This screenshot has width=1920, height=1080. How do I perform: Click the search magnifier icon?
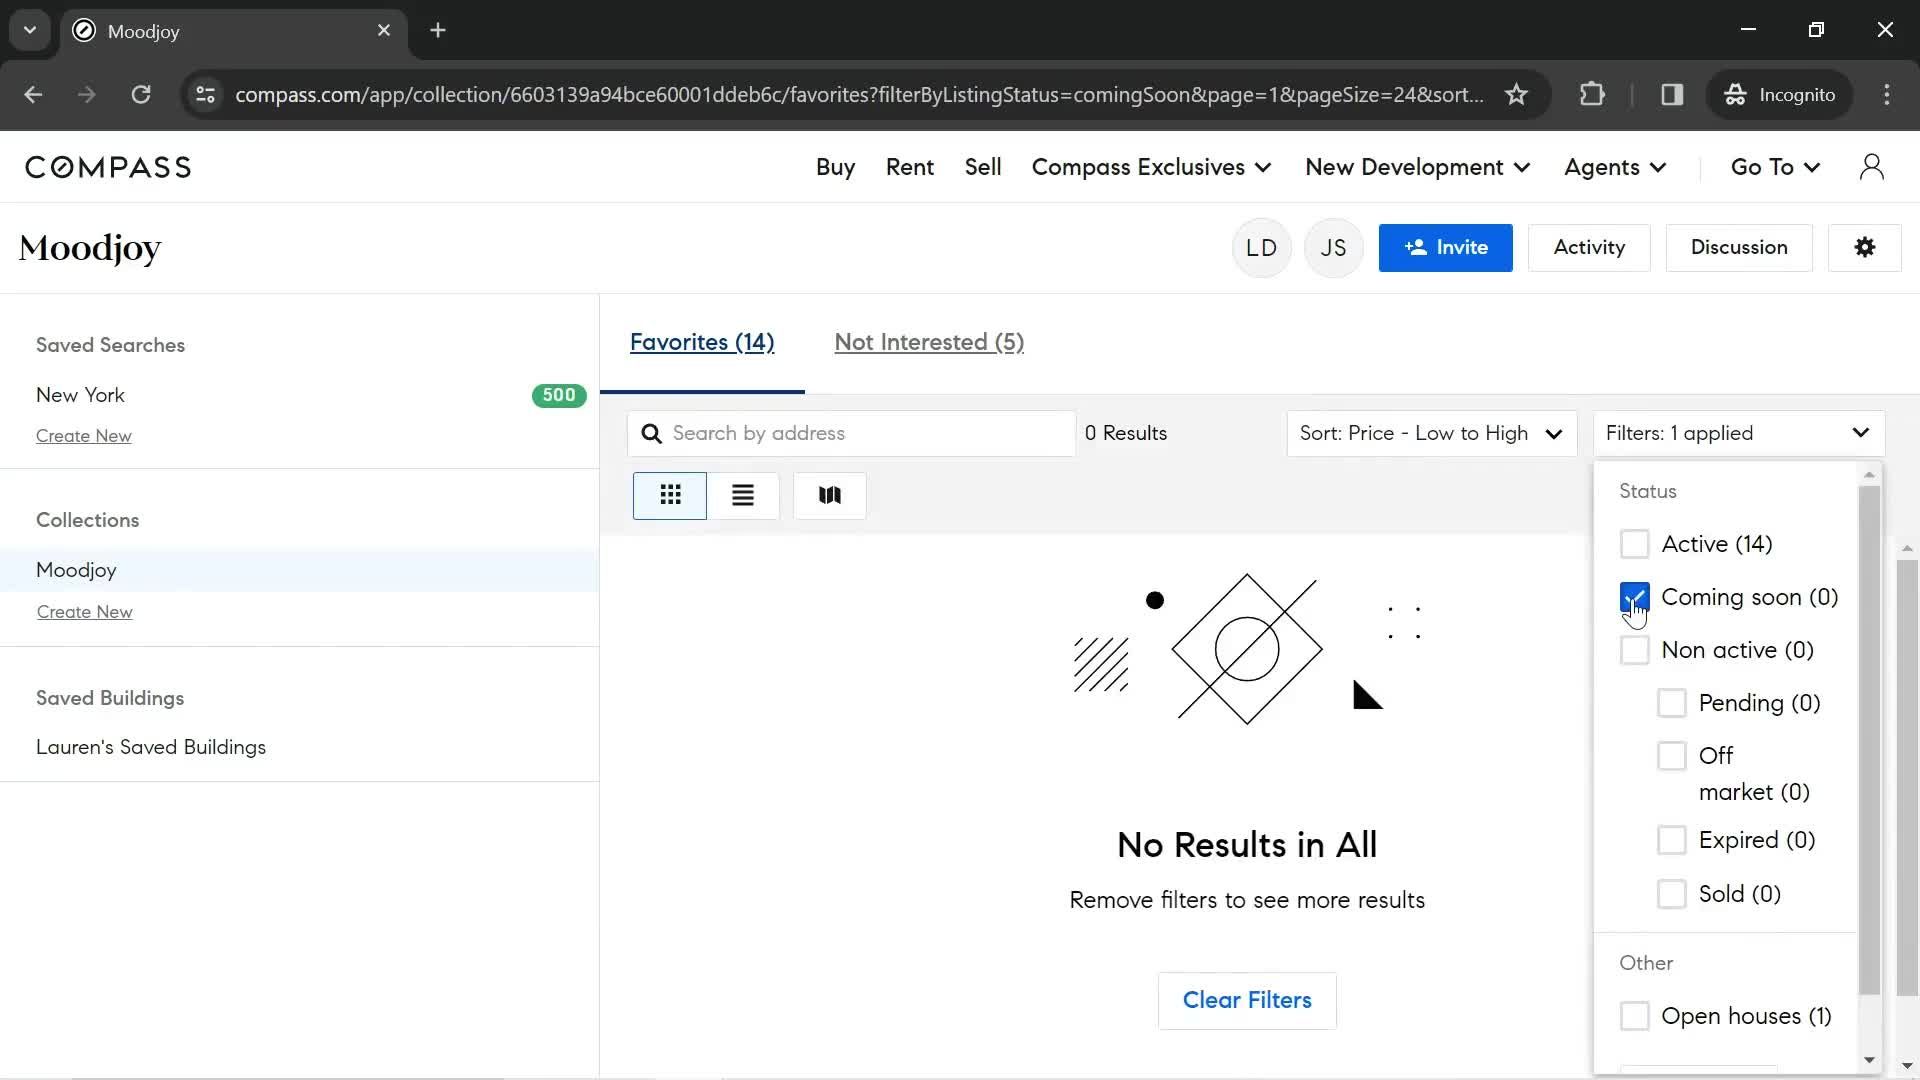tap(651, 433)
